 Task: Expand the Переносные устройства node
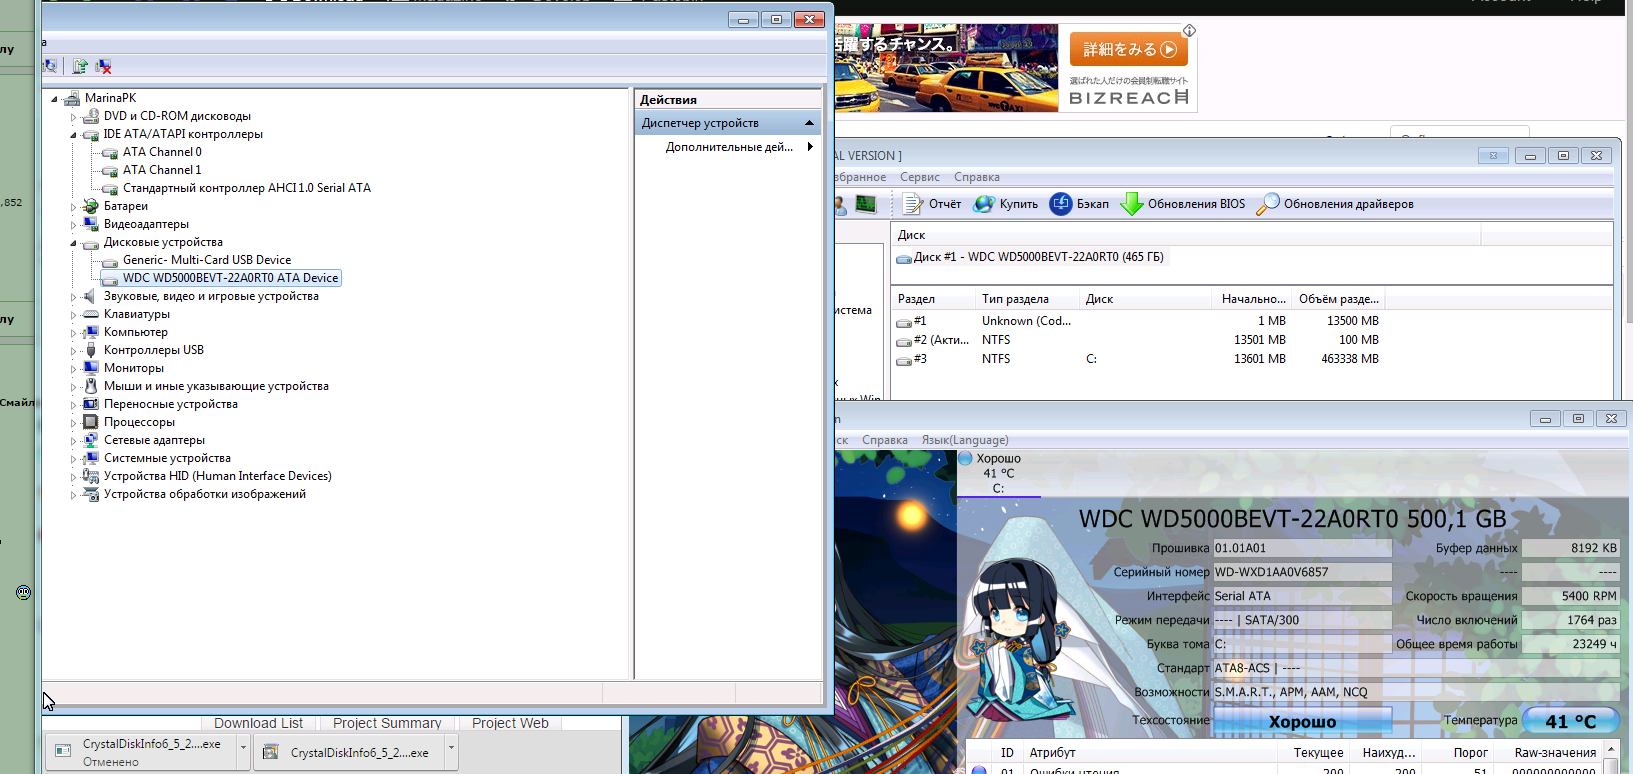(x=73, y=405)
